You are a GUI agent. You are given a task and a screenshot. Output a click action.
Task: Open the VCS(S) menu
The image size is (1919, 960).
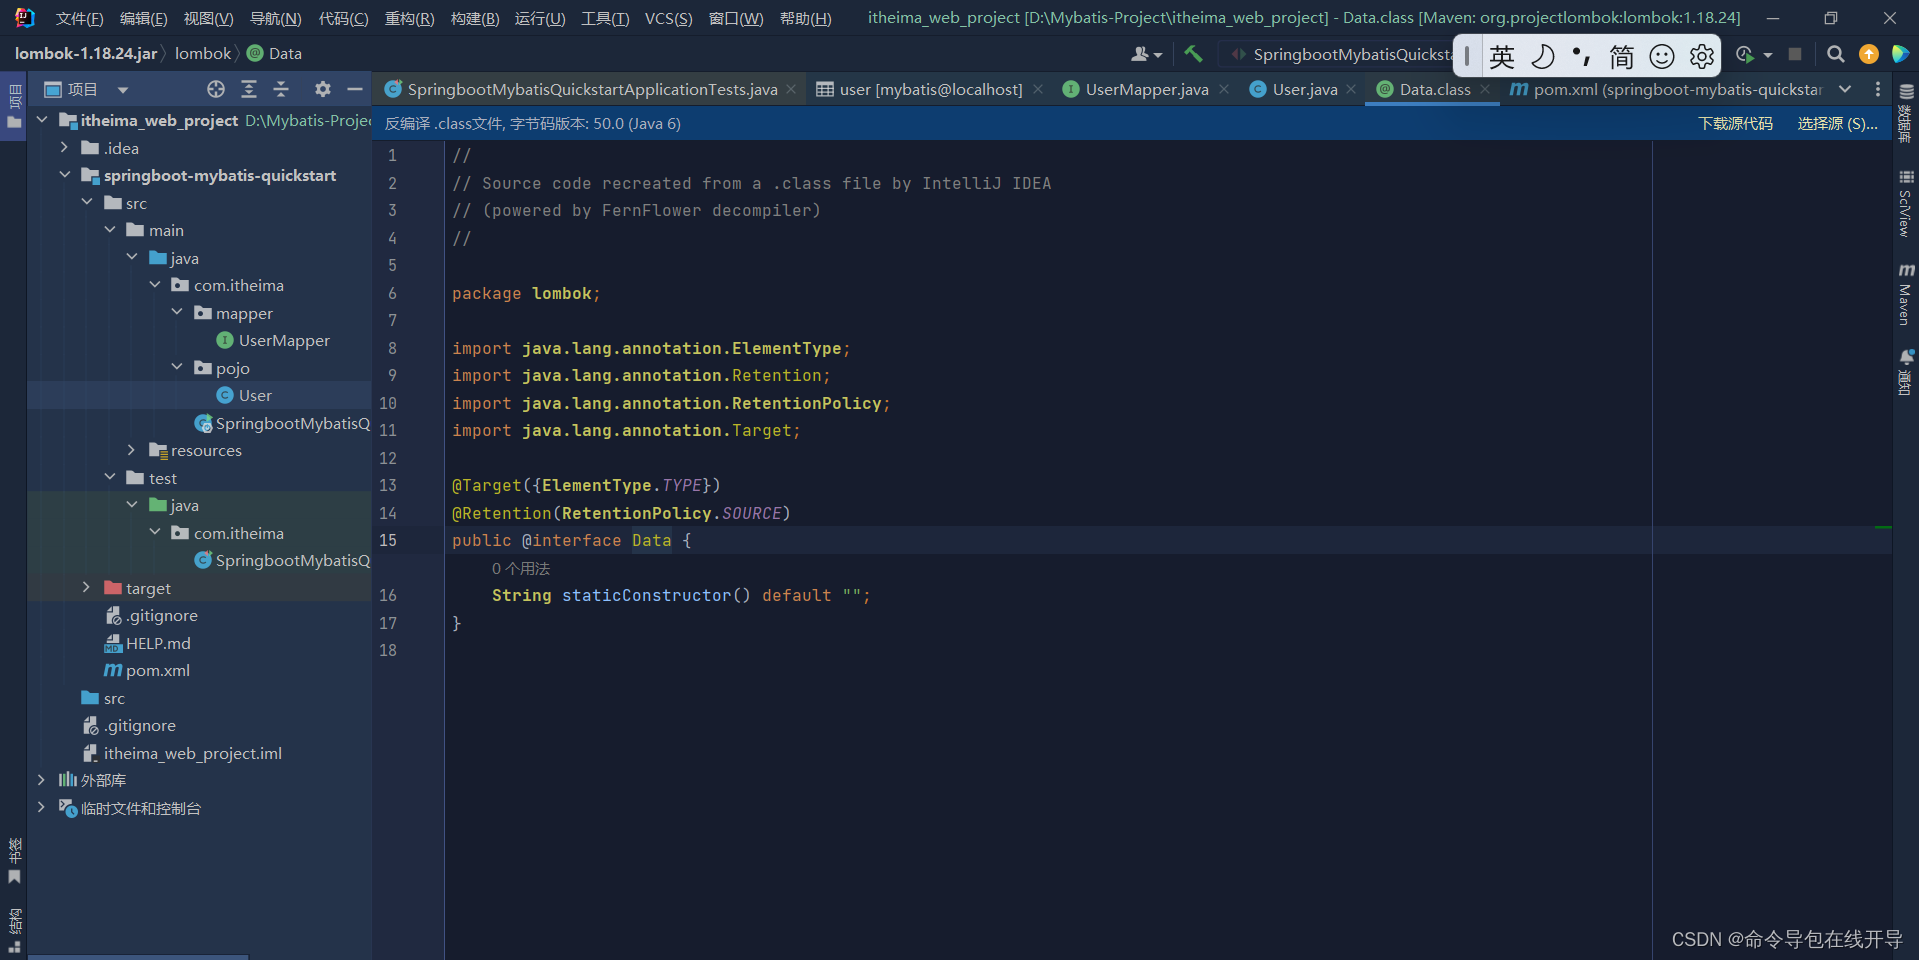(668, 18)
